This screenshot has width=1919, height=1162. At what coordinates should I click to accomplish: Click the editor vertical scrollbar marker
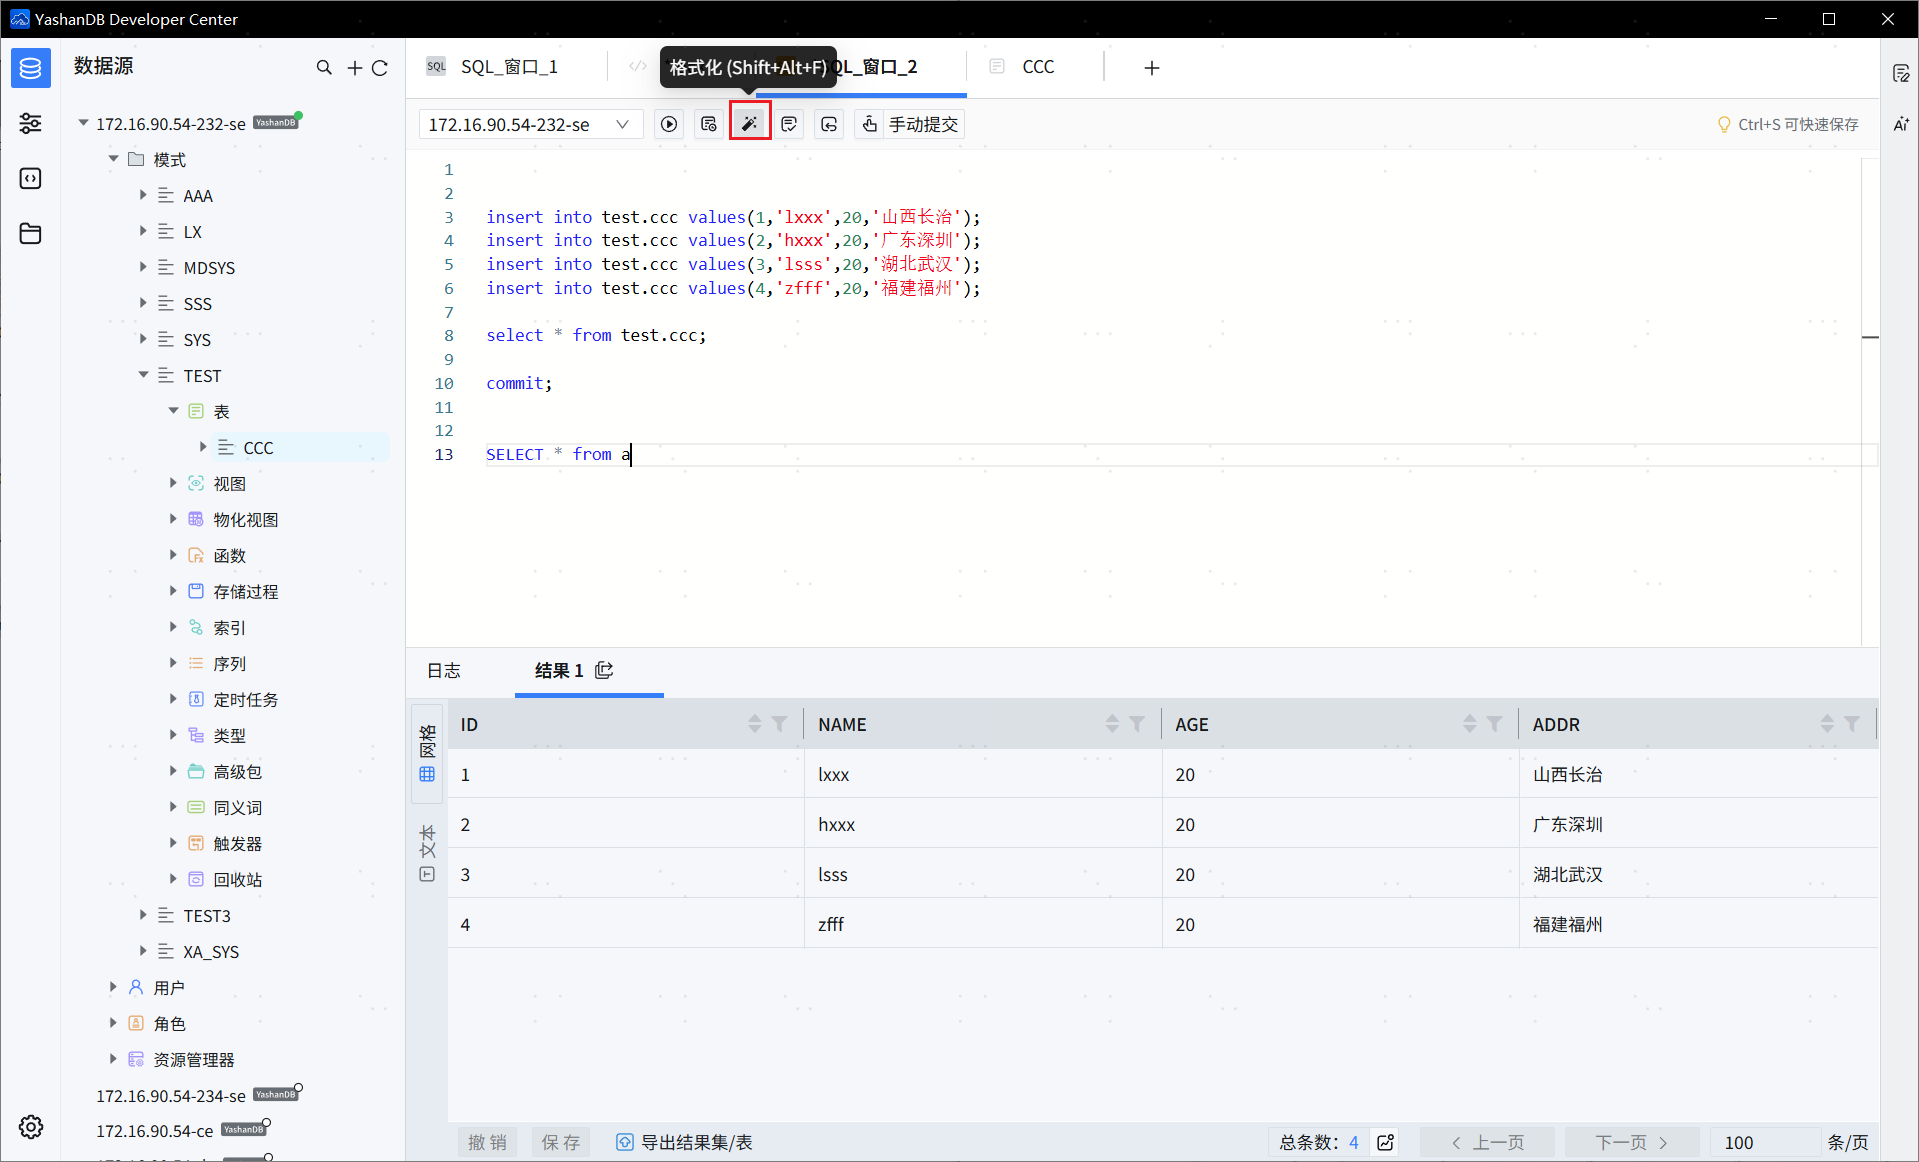coord(1870,337)
